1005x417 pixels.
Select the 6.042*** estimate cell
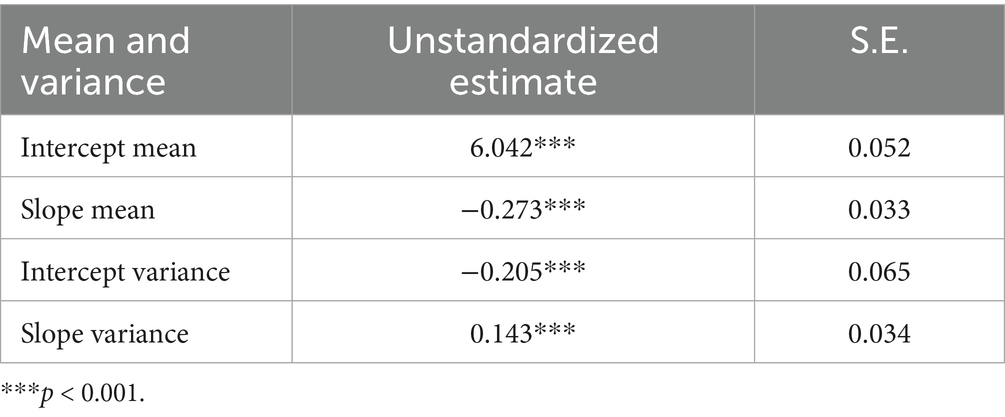pyautogui.click(x=523, y=148)
